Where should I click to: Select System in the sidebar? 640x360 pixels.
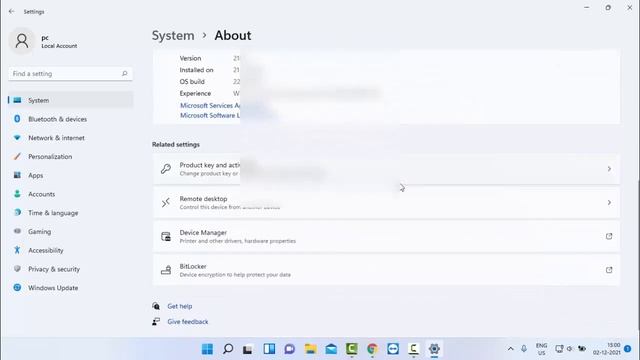(x=70, y=100)
